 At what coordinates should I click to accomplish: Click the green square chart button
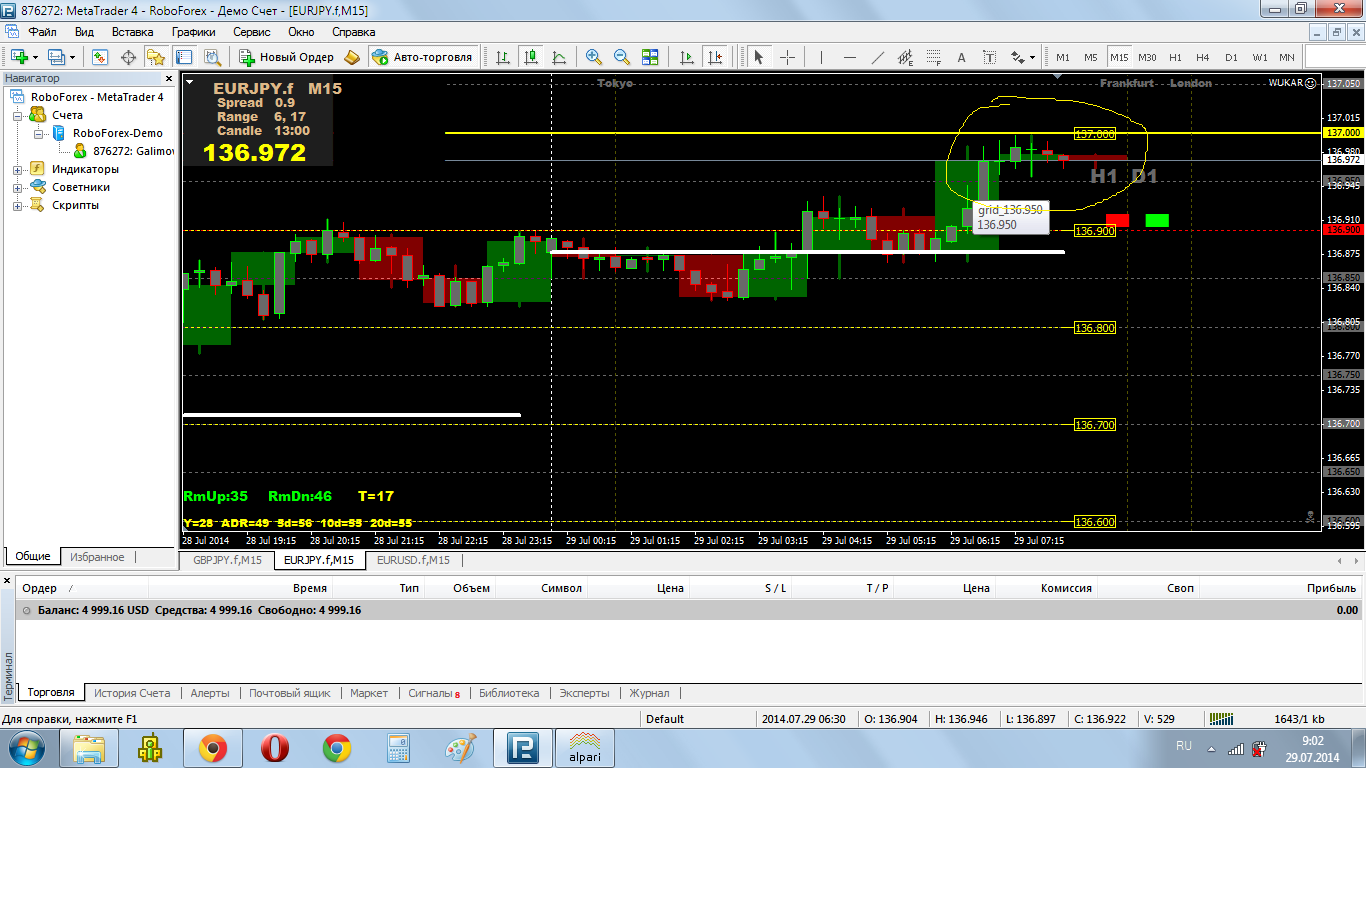coord(1157,220)
